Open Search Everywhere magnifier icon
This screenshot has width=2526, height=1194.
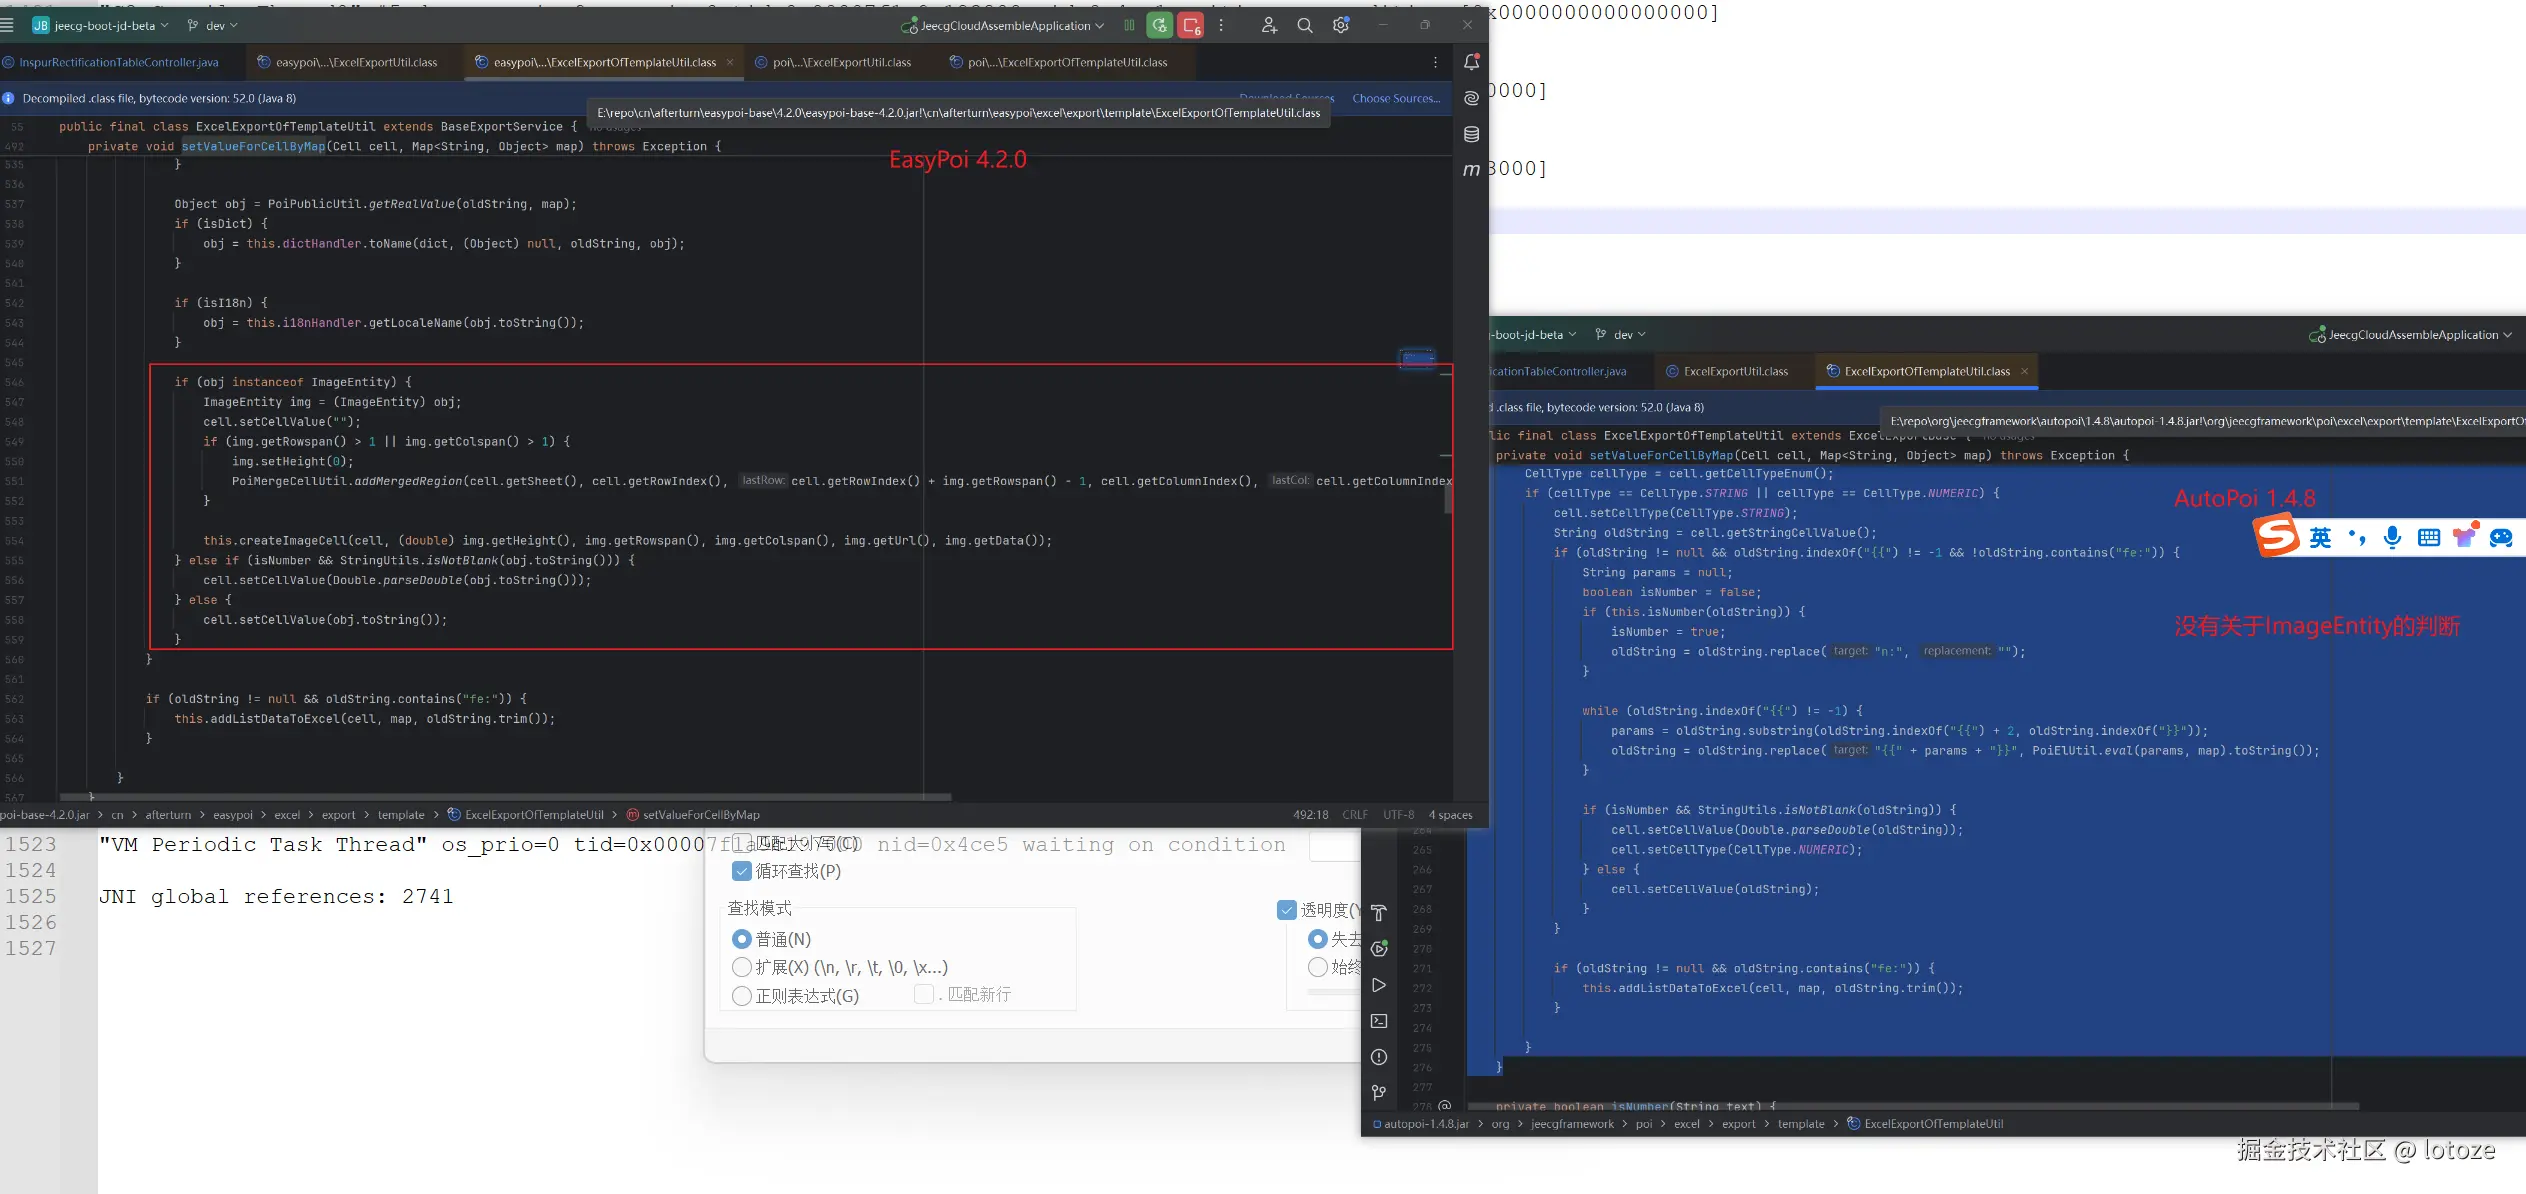[1304, 26]
